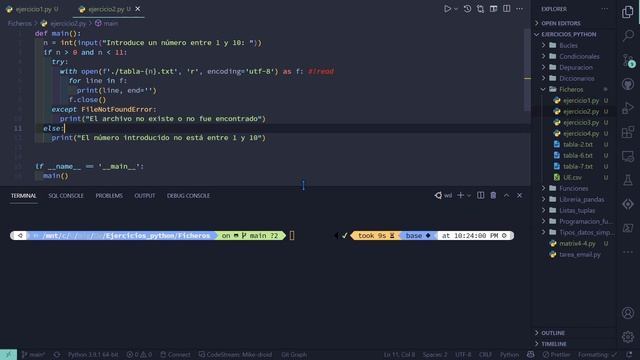This screenshot has width=640, height=360.
Task: Click the main branch in status bar
Action: (33, 355)
